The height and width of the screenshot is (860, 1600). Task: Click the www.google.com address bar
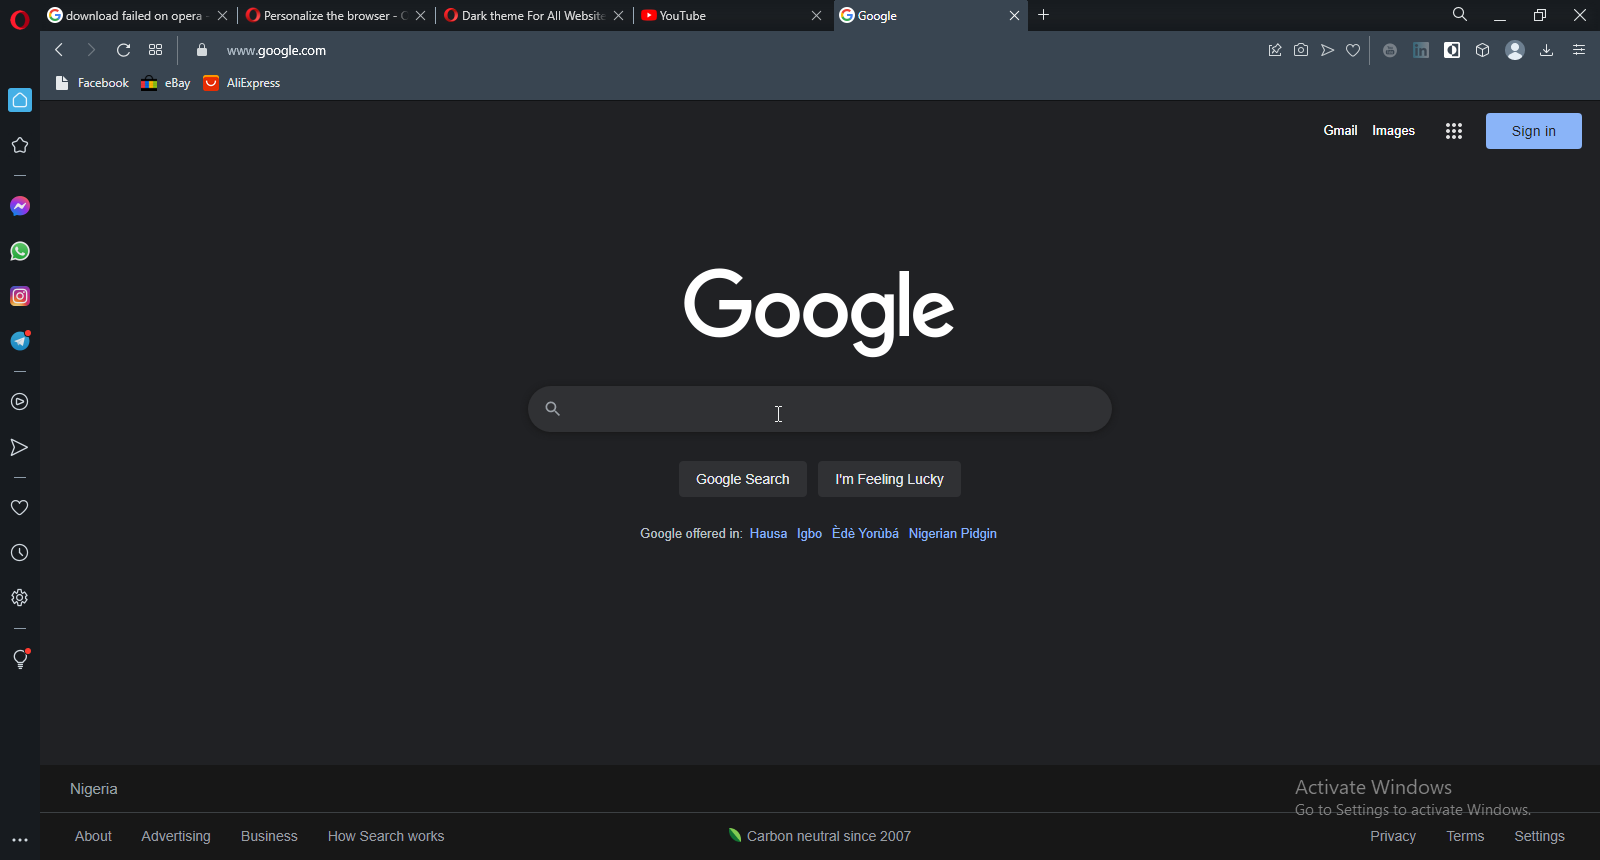pyautogui.click(x=276, y=50)
